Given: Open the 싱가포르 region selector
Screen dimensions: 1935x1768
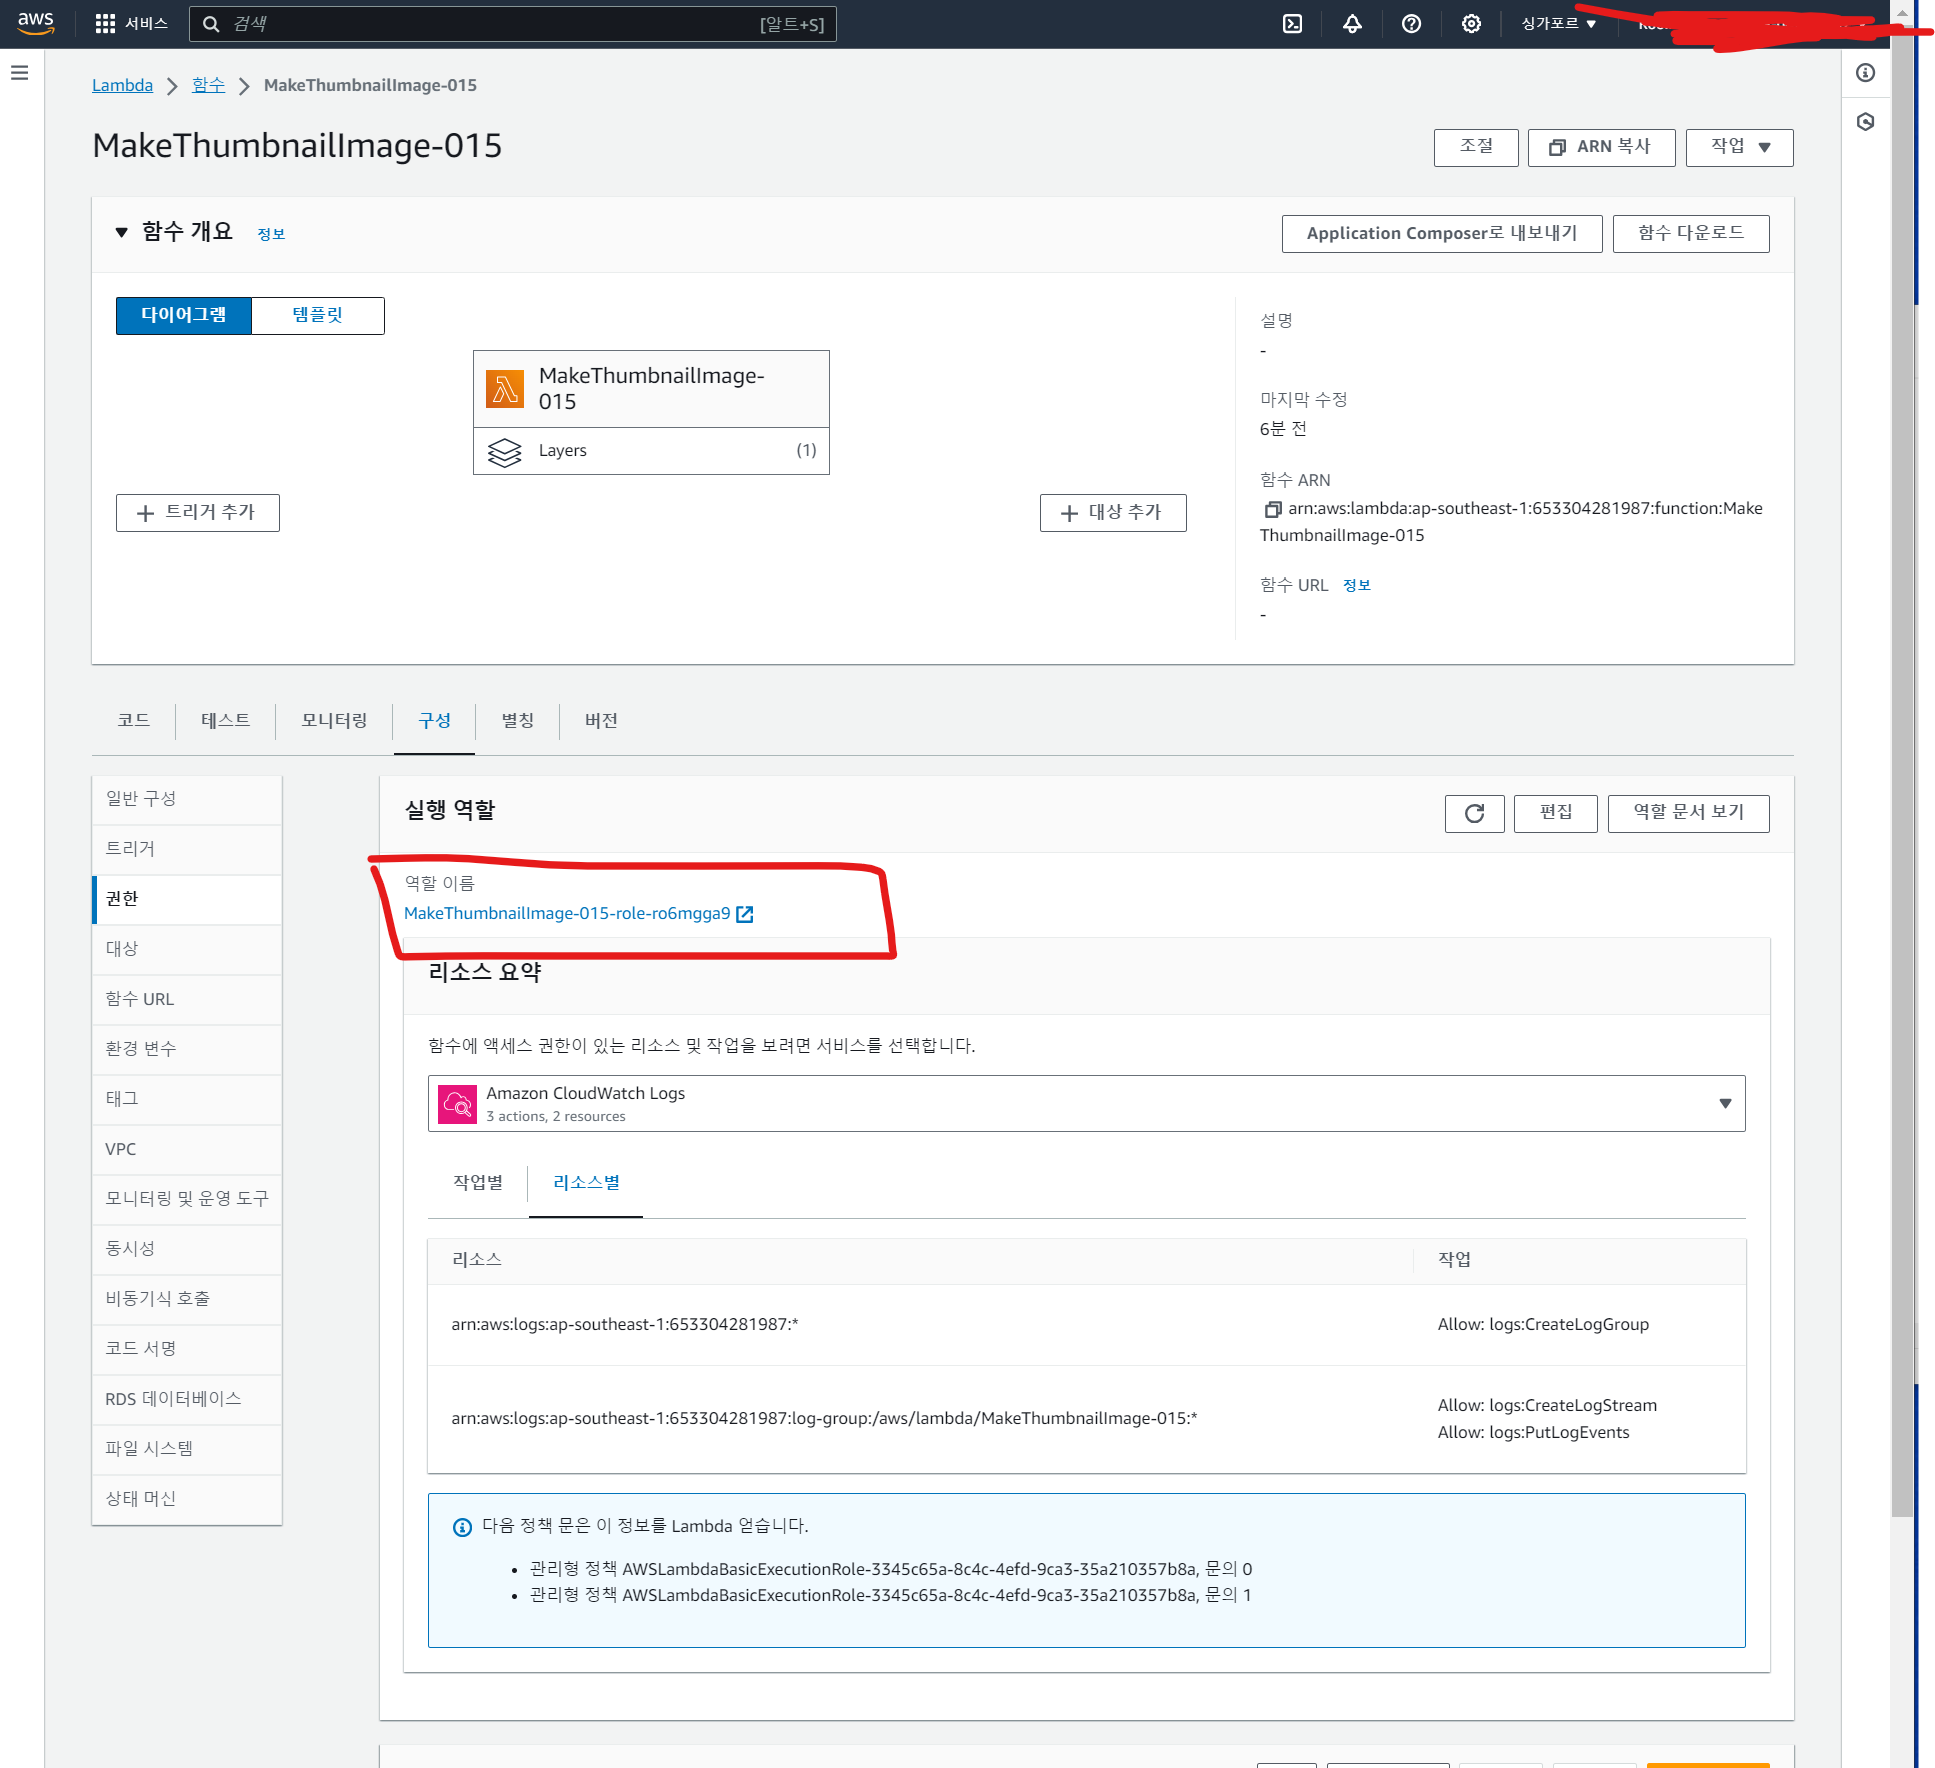Looking at the screenshot, I should (x=1558, y=24).
